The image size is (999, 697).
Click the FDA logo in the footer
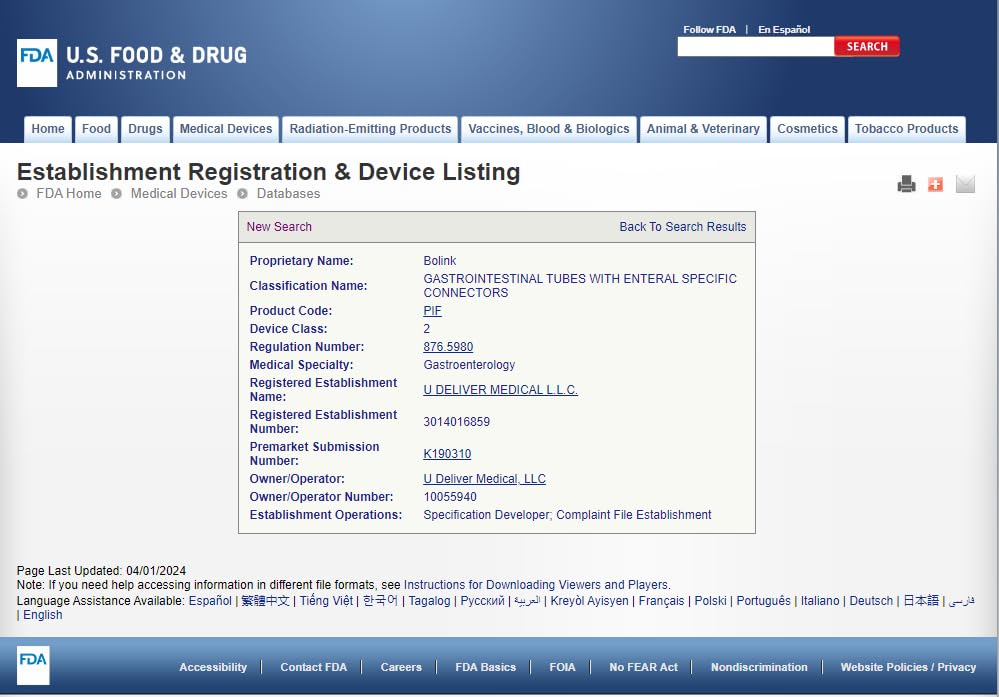(33, 666)
